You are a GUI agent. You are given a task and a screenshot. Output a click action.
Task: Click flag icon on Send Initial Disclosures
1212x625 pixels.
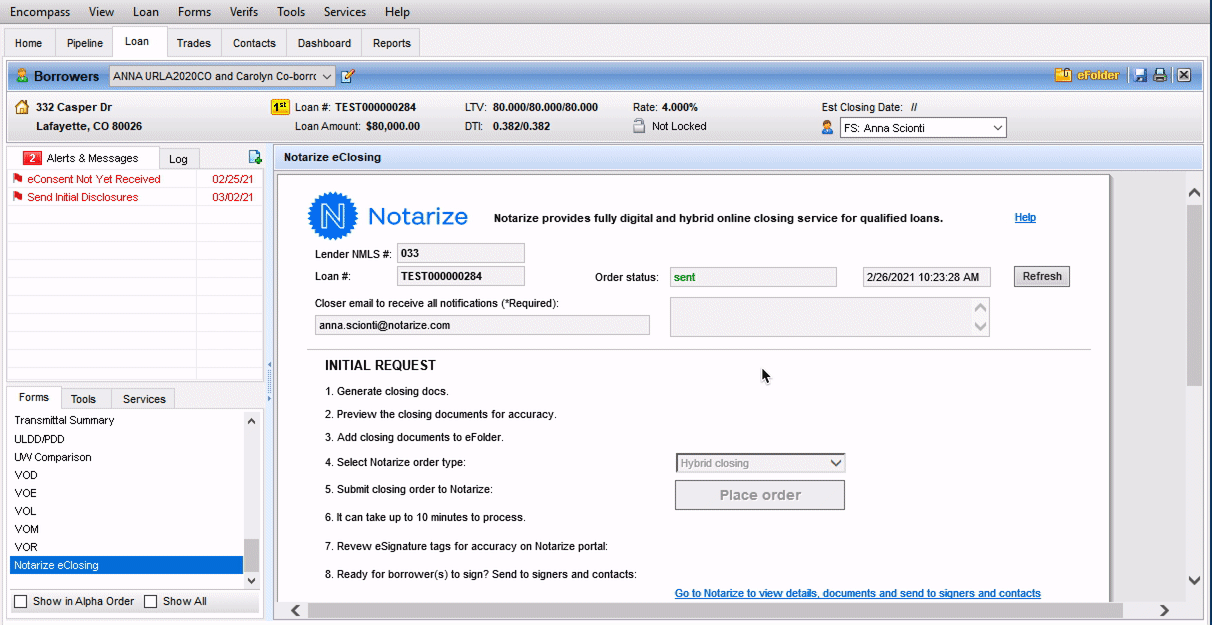coord(18,197)
